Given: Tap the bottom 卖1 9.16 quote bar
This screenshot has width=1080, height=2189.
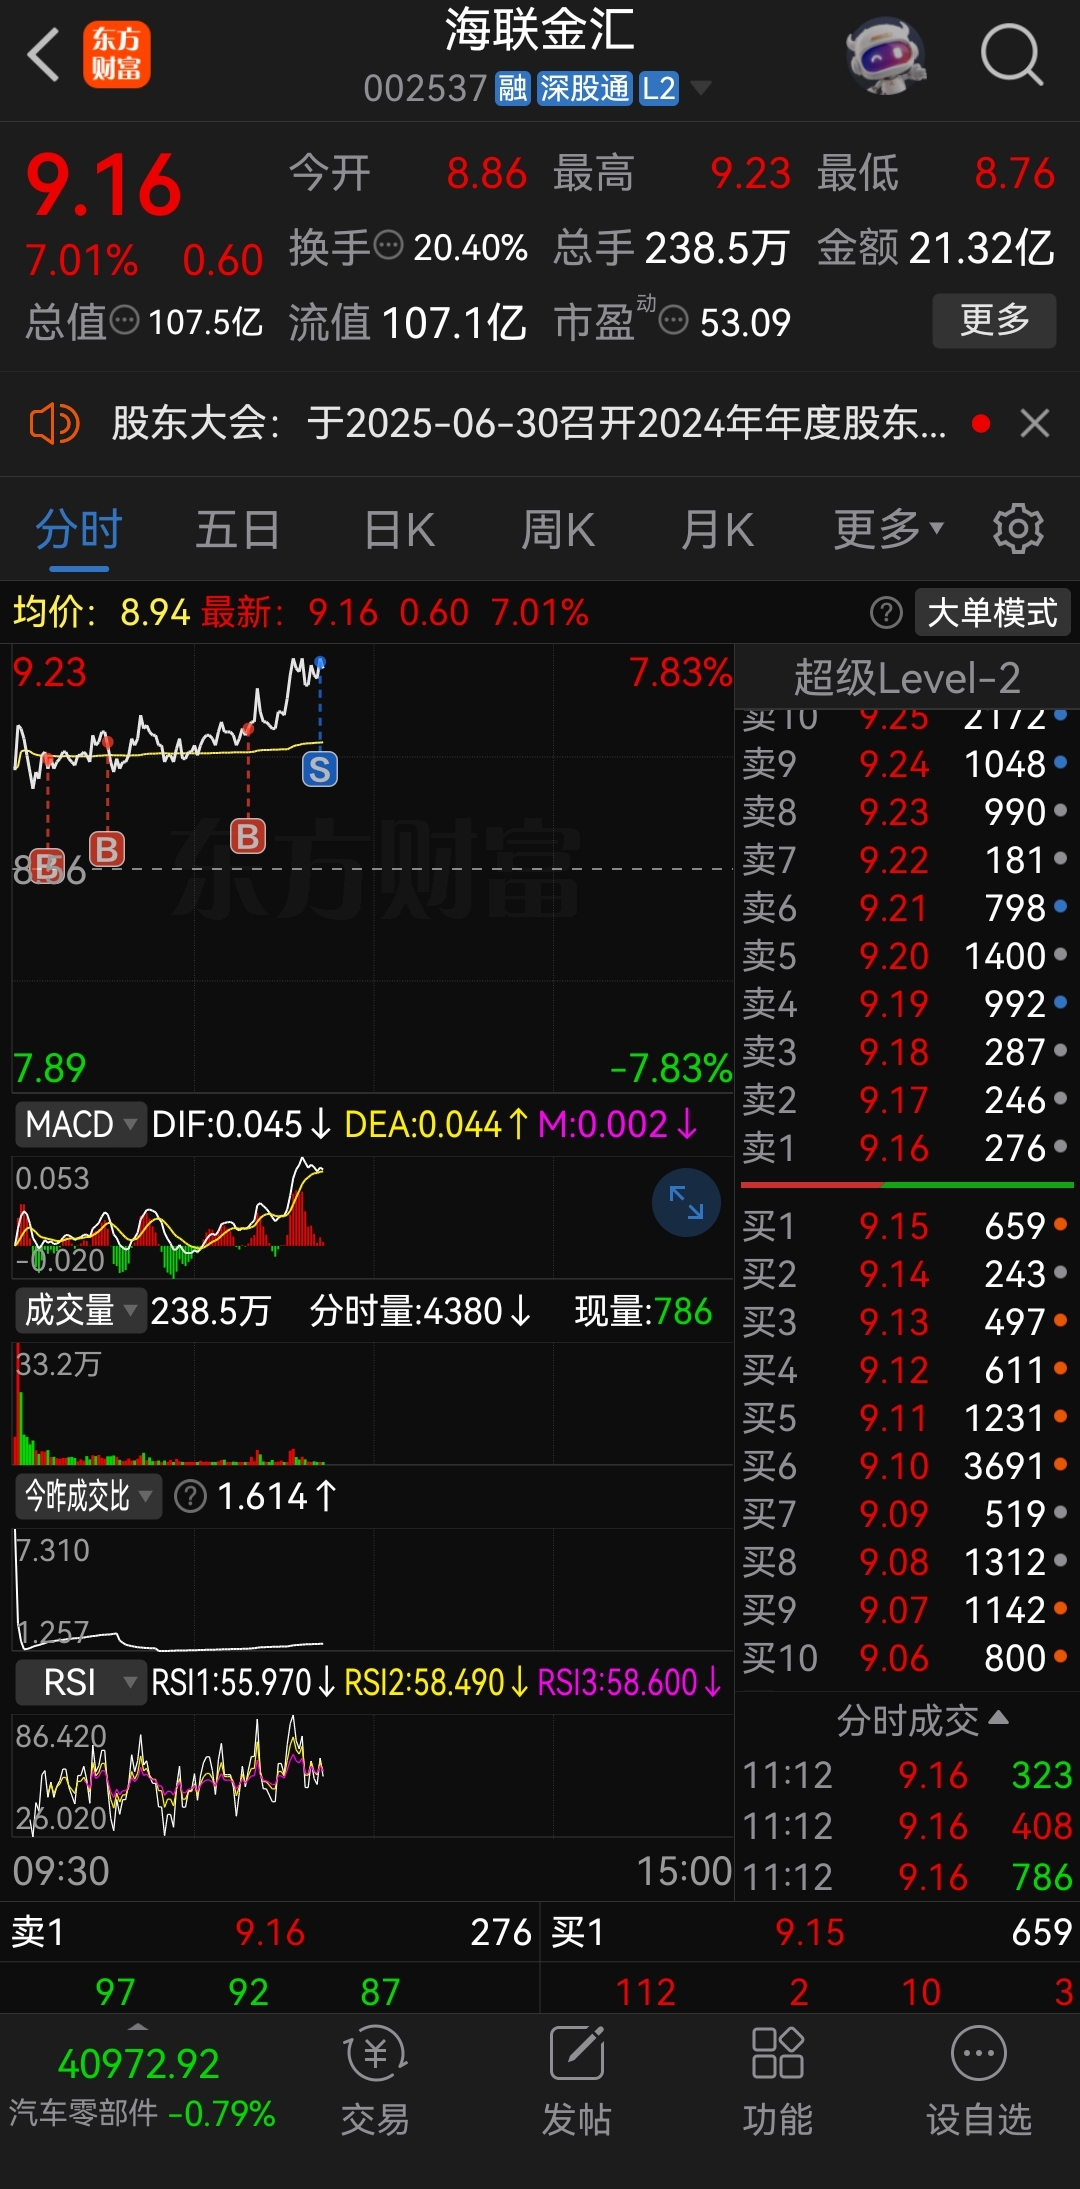Looking at the screenshot, I should point(270,1932).
